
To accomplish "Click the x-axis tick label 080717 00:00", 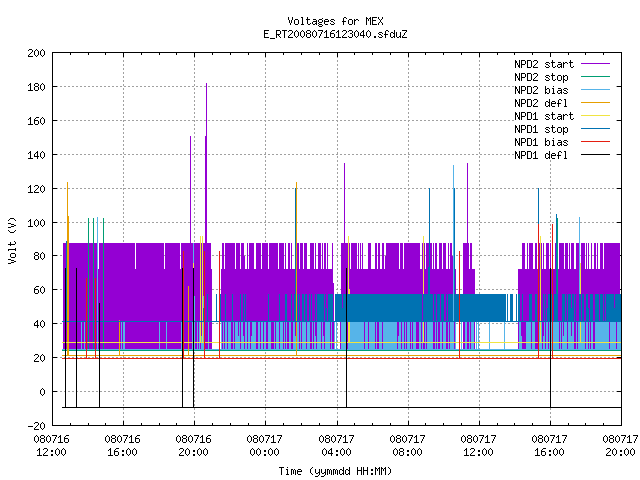I will tap(264, 446).
